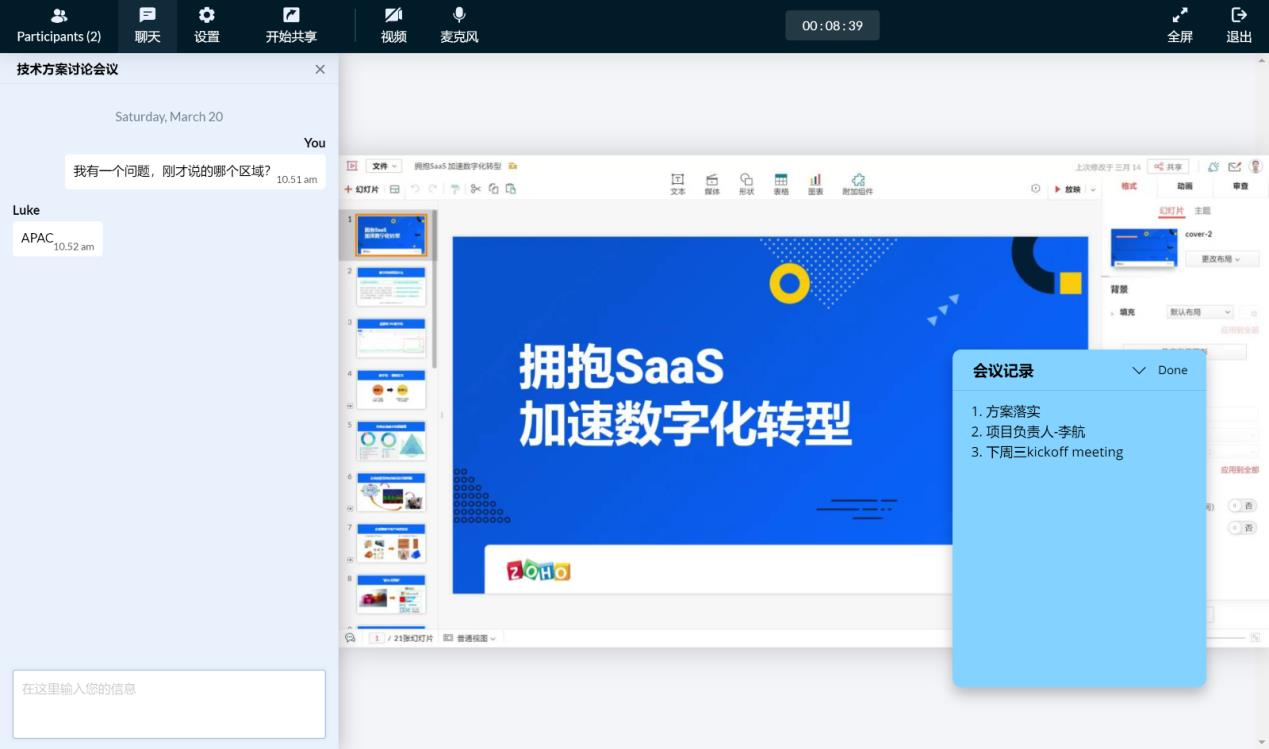
Task: Collapse the 会议记录 notes with chevron
Action: click(x=1138, y=371)
